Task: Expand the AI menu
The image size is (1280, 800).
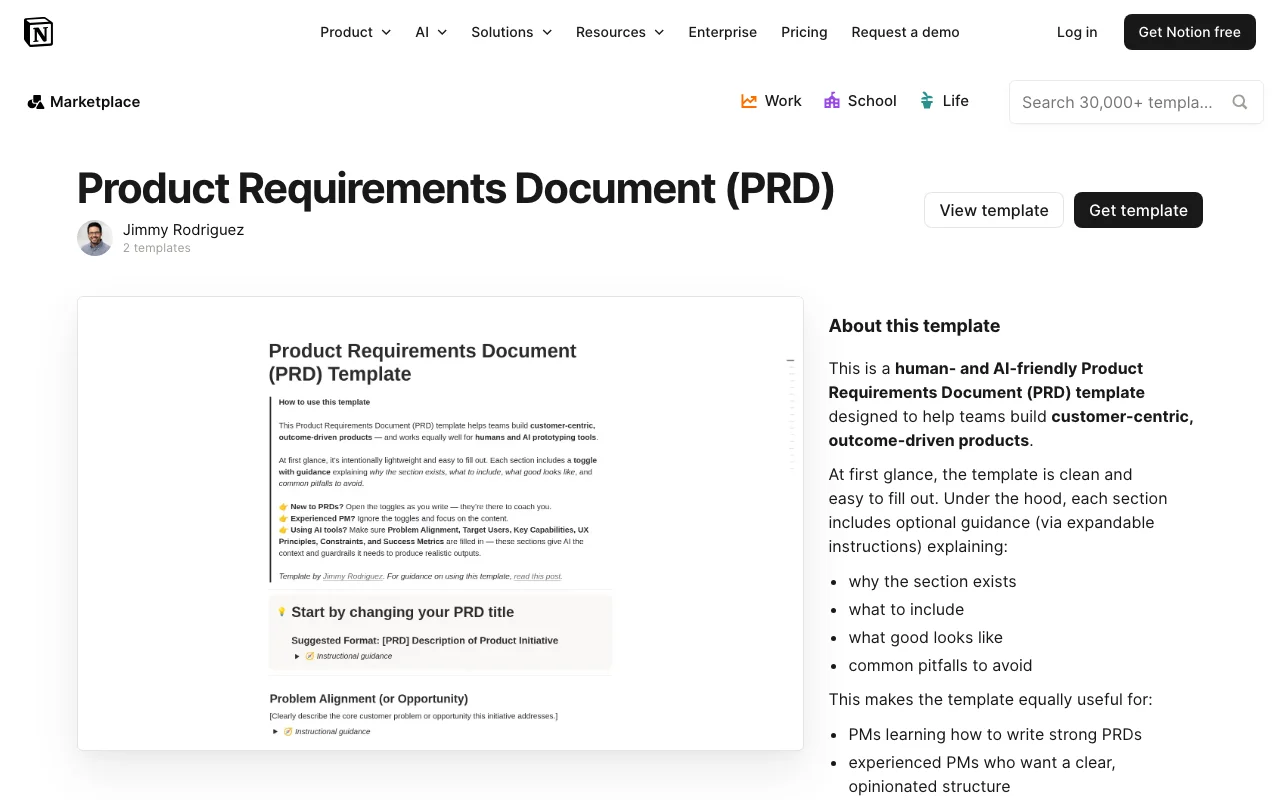Action: pos(431,32)
